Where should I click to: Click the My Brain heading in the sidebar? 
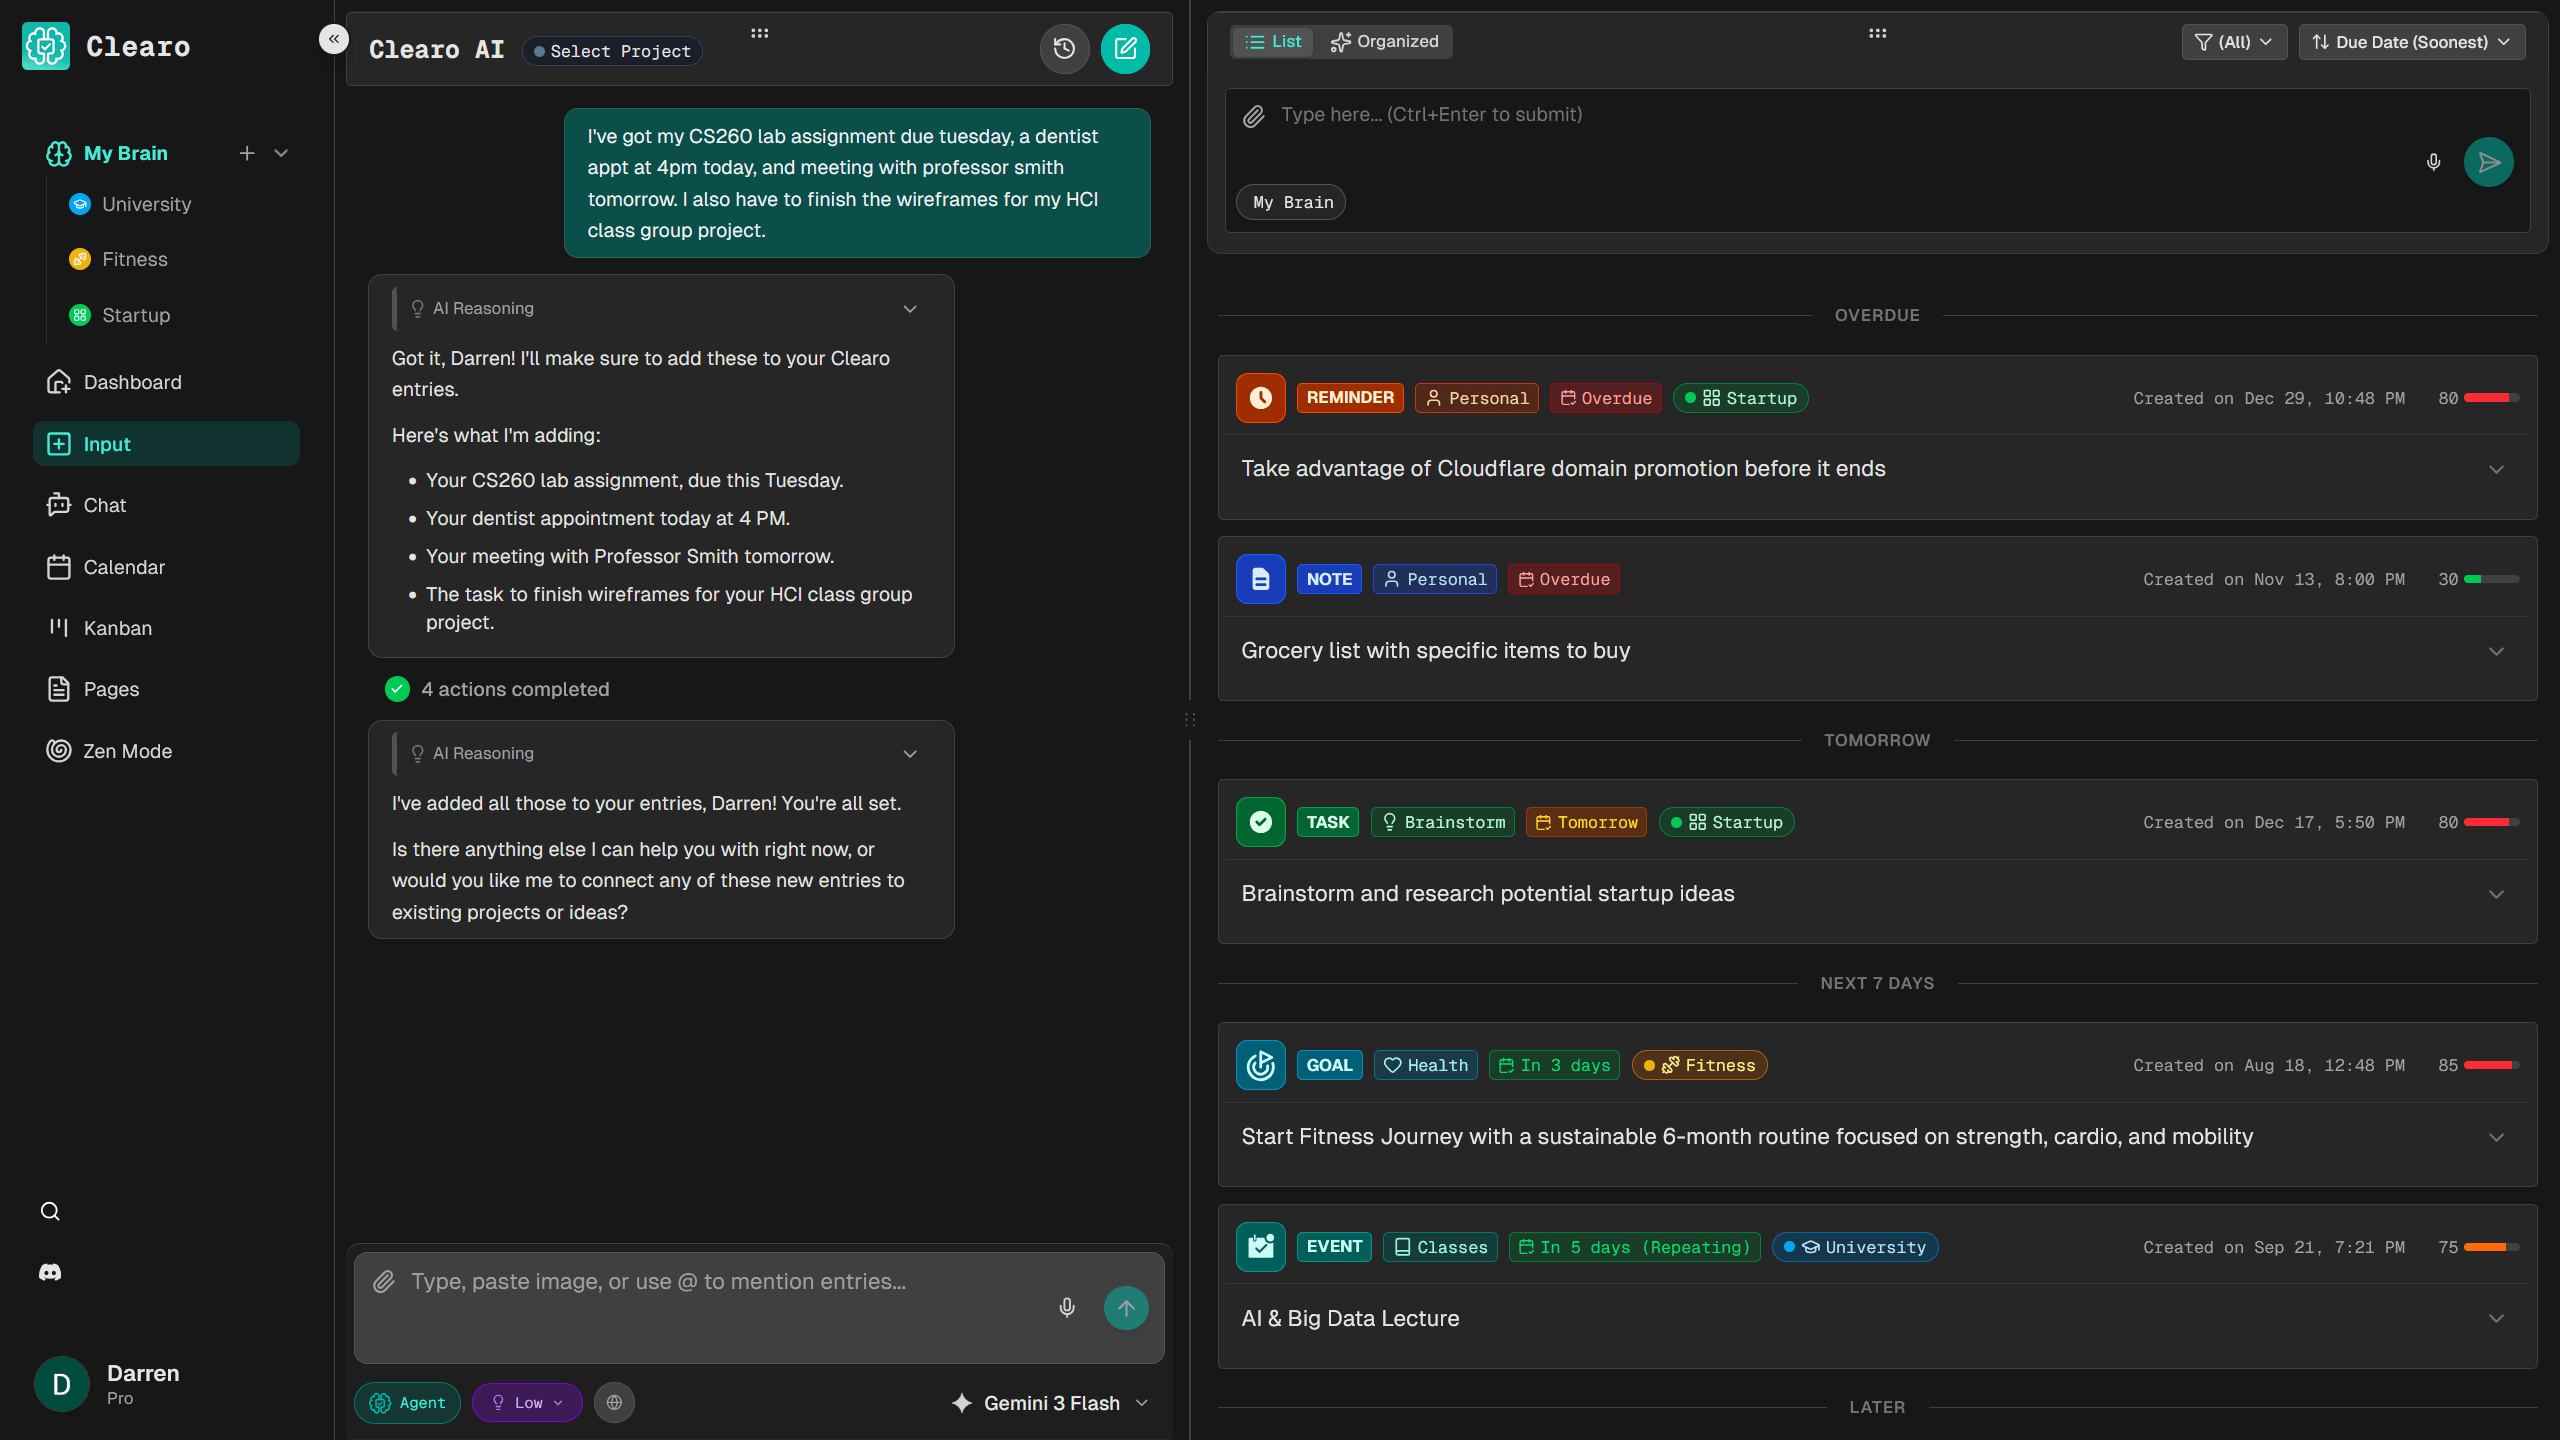click(x=125, y=153)
